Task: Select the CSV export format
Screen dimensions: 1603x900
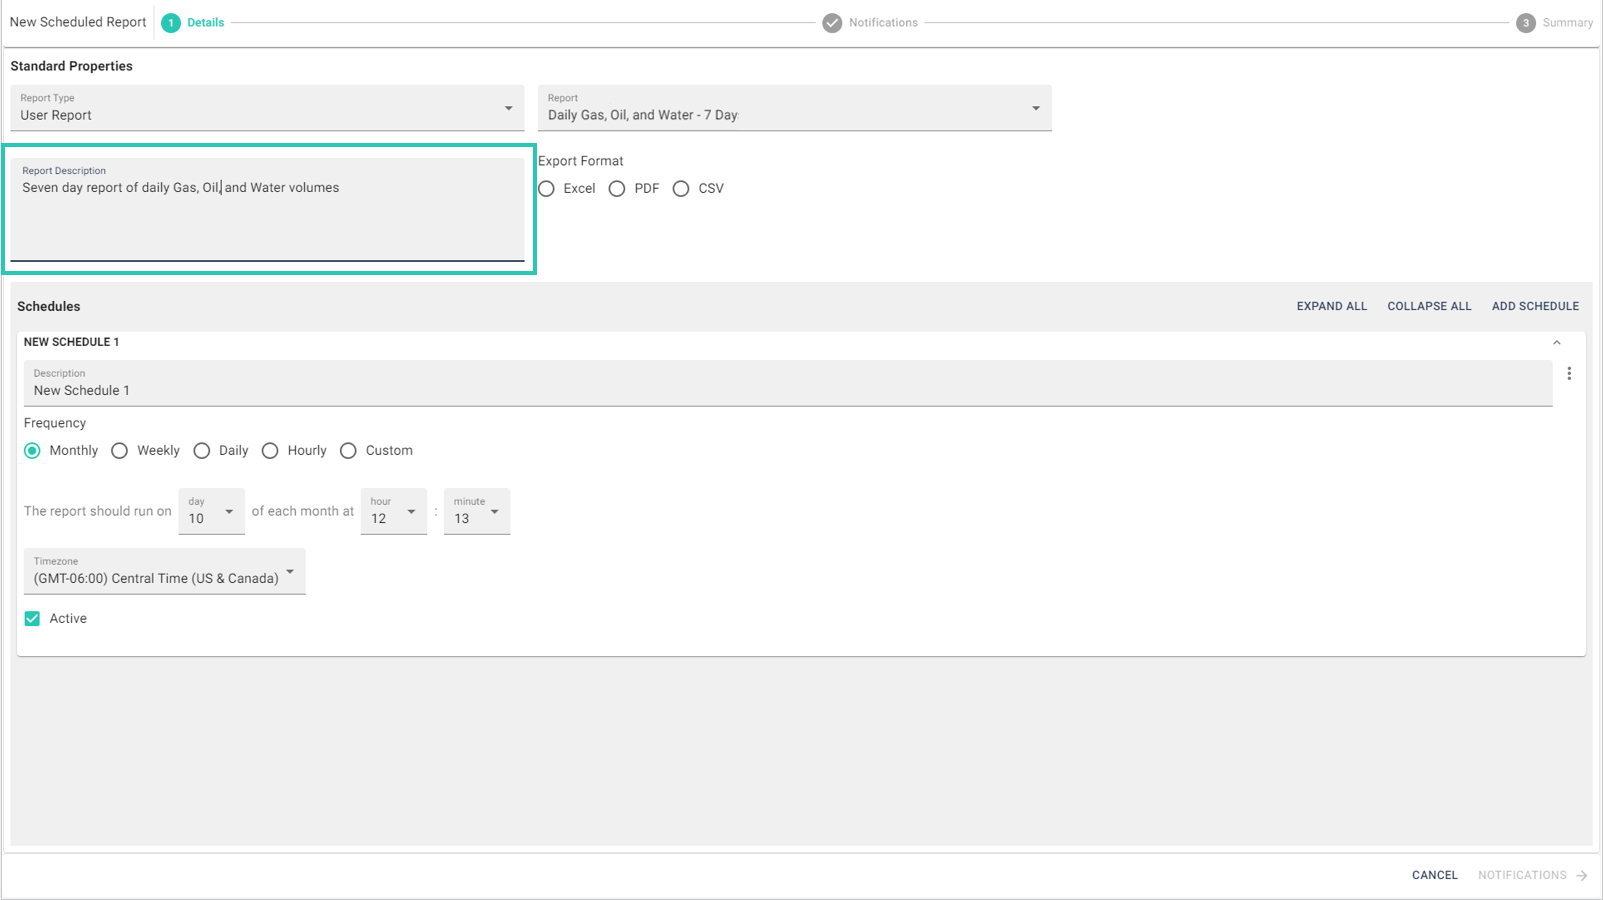Action: click(x=681, y=189)
